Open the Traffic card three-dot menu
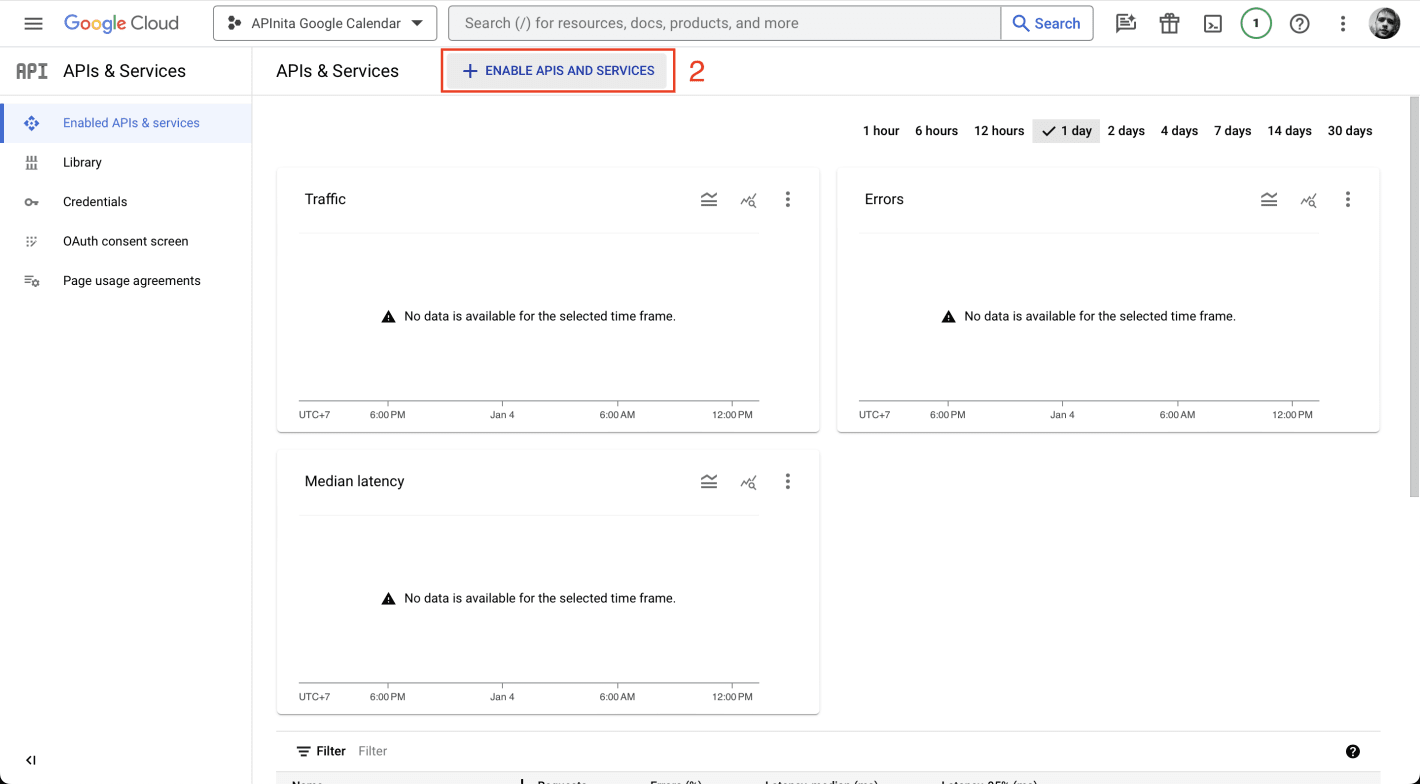This screenshot has width=1420, height=784. (788, 199)
